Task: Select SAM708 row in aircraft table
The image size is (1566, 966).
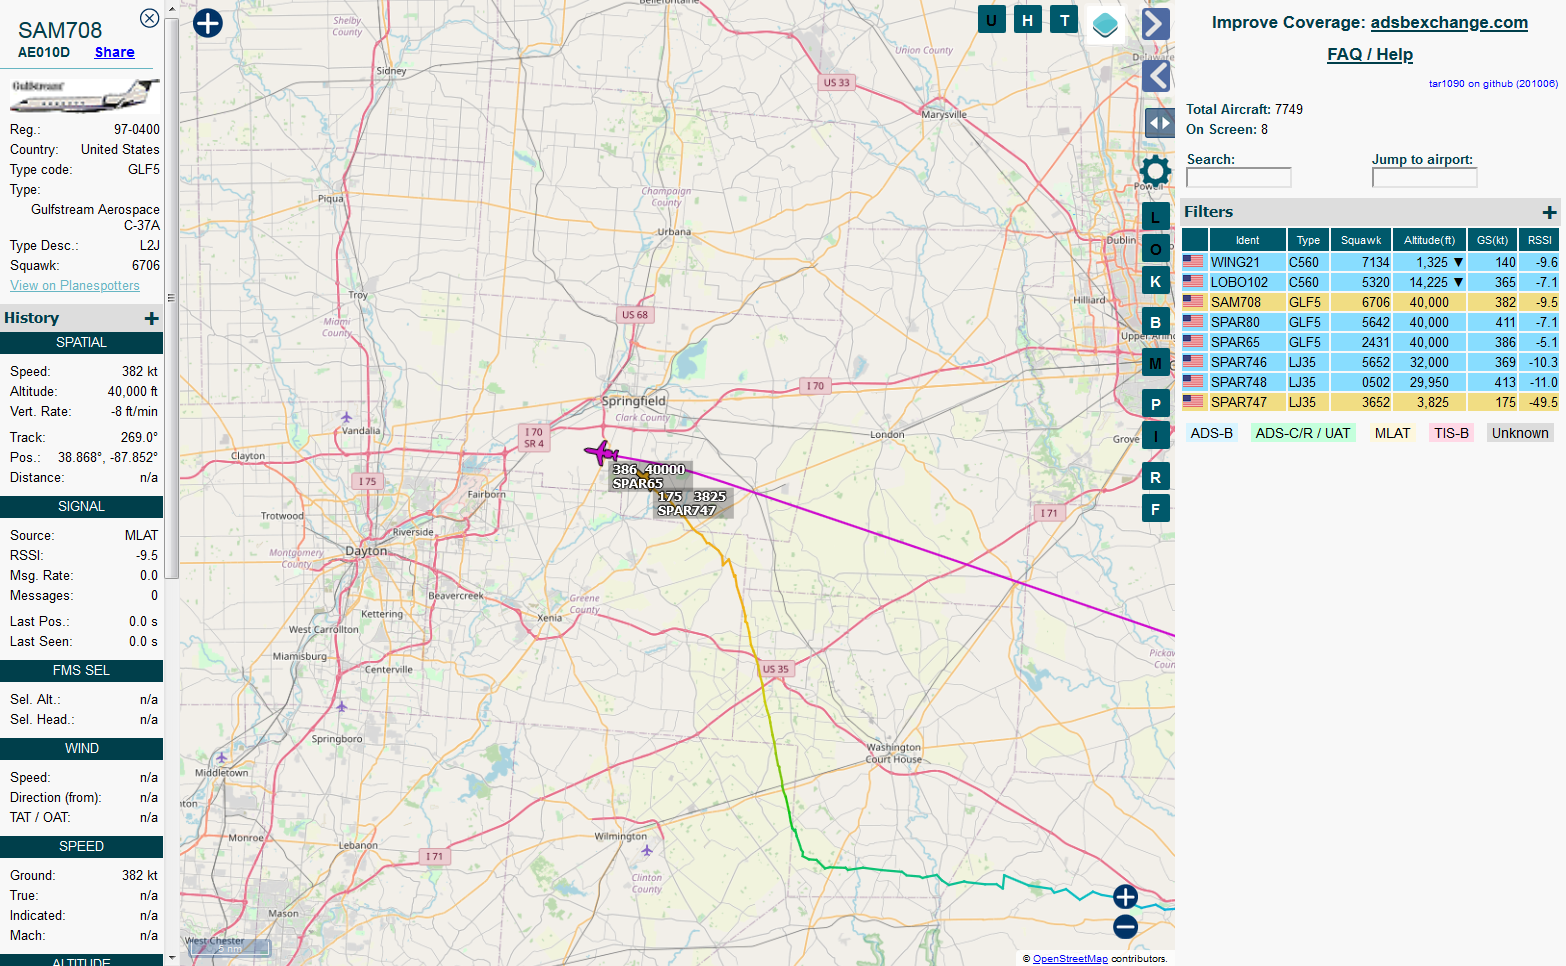Action: coord(1370,302)
